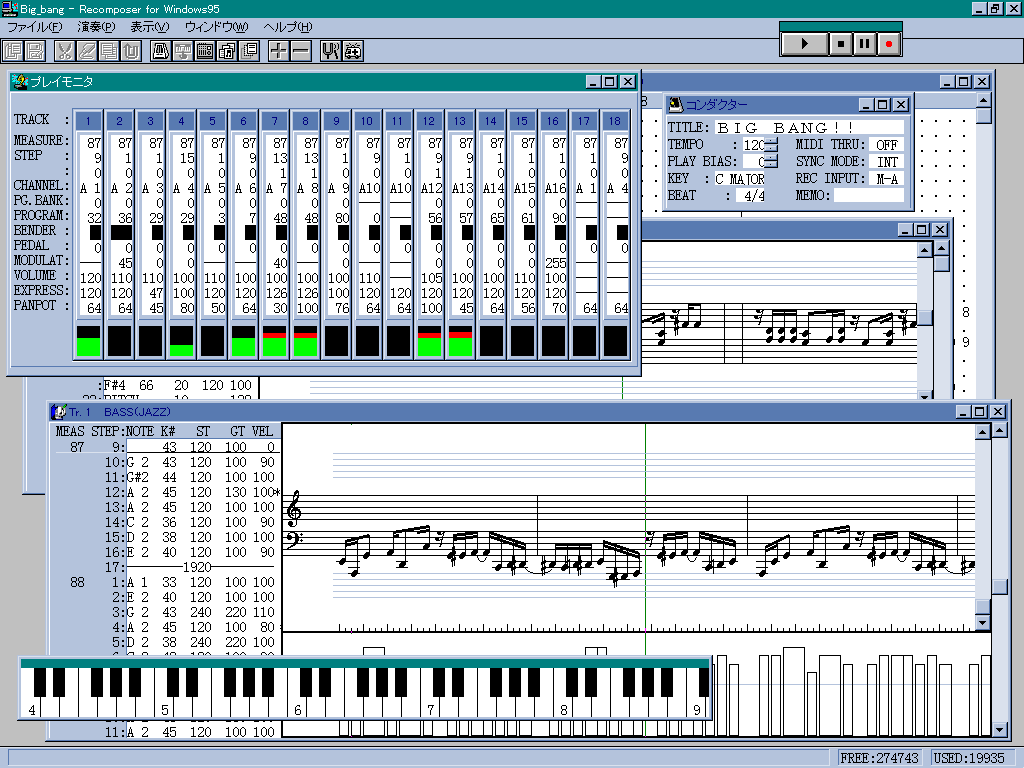Click the music note files icon

pos(227,51)
